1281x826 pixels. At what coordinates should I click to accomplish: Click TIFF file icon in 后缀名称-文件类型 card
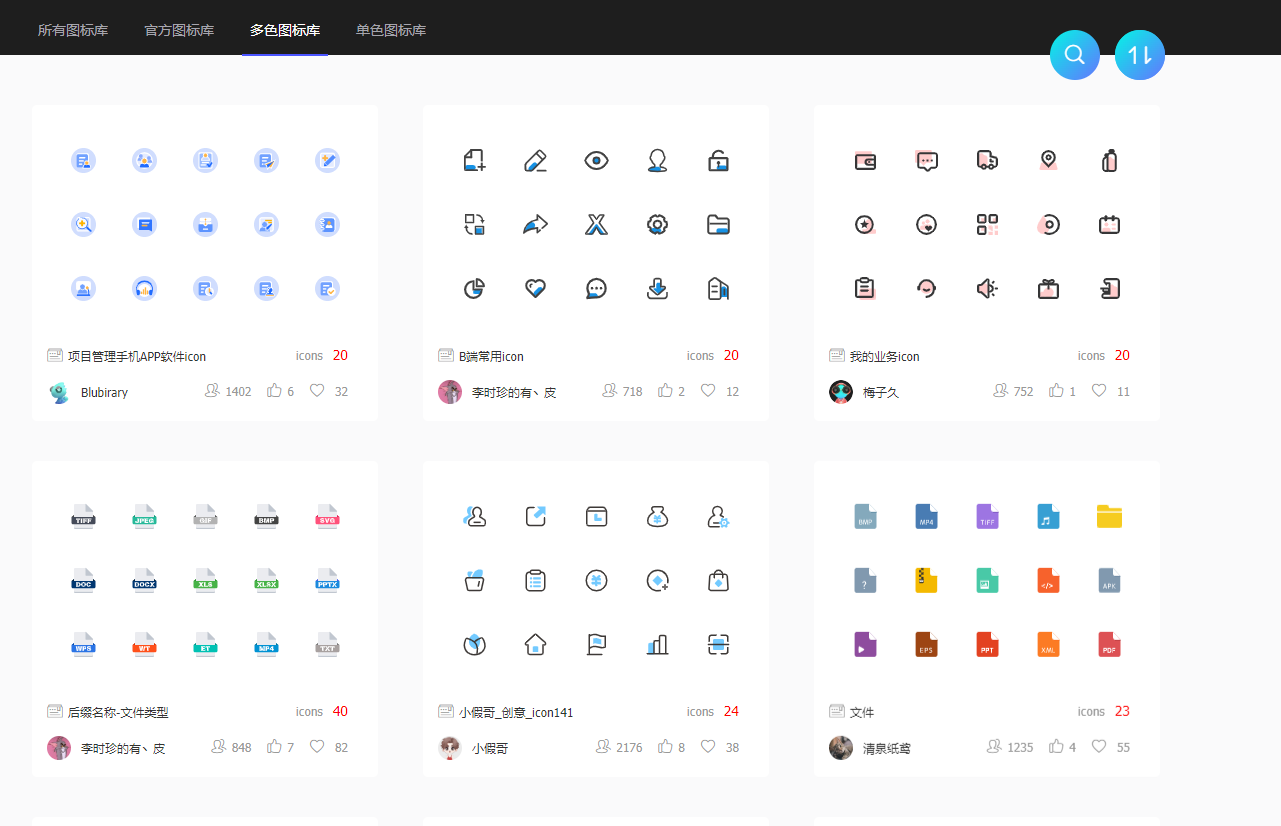(x=83, y=516)
